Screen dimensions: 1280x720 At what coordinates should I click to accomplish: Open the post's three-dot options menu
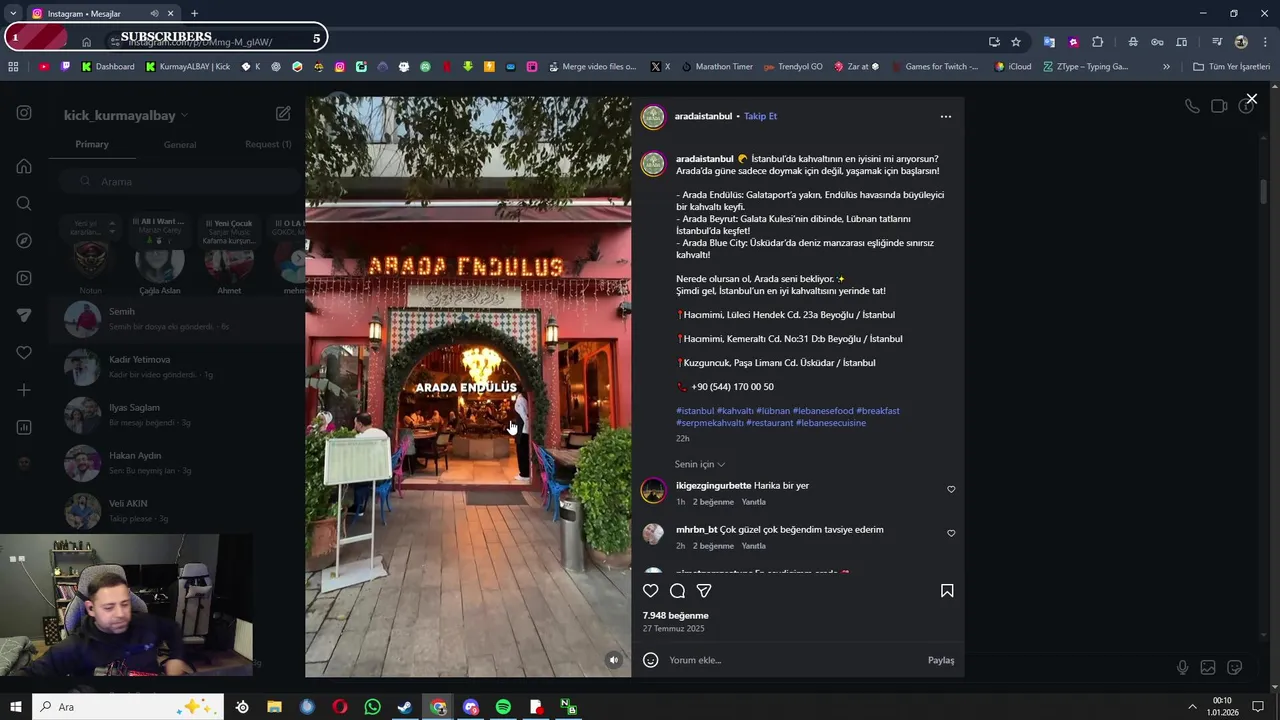(946, 116)
